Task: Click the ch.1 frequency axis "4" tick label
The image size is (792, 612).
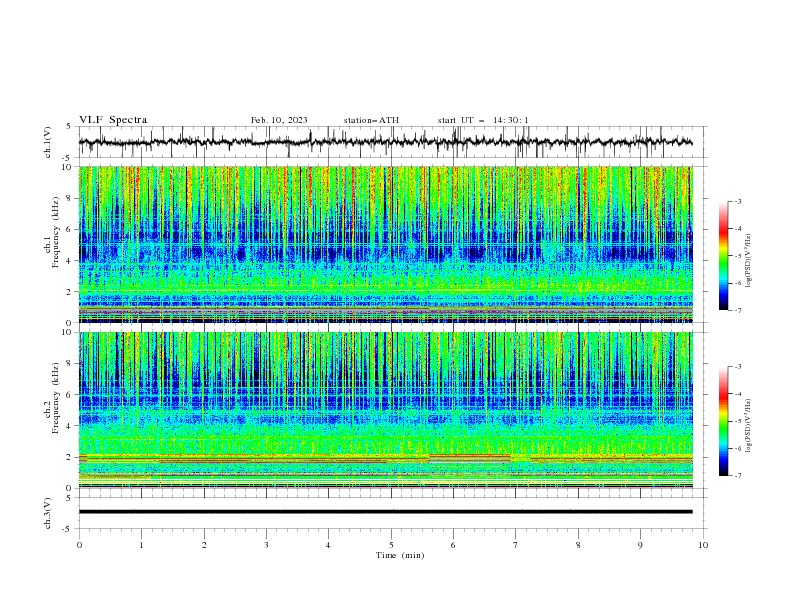Action: coord(71,261)
